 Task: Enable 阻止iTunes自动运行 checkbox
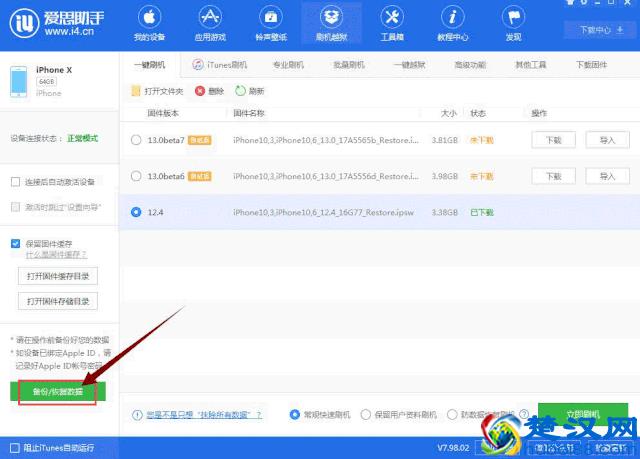15,448
